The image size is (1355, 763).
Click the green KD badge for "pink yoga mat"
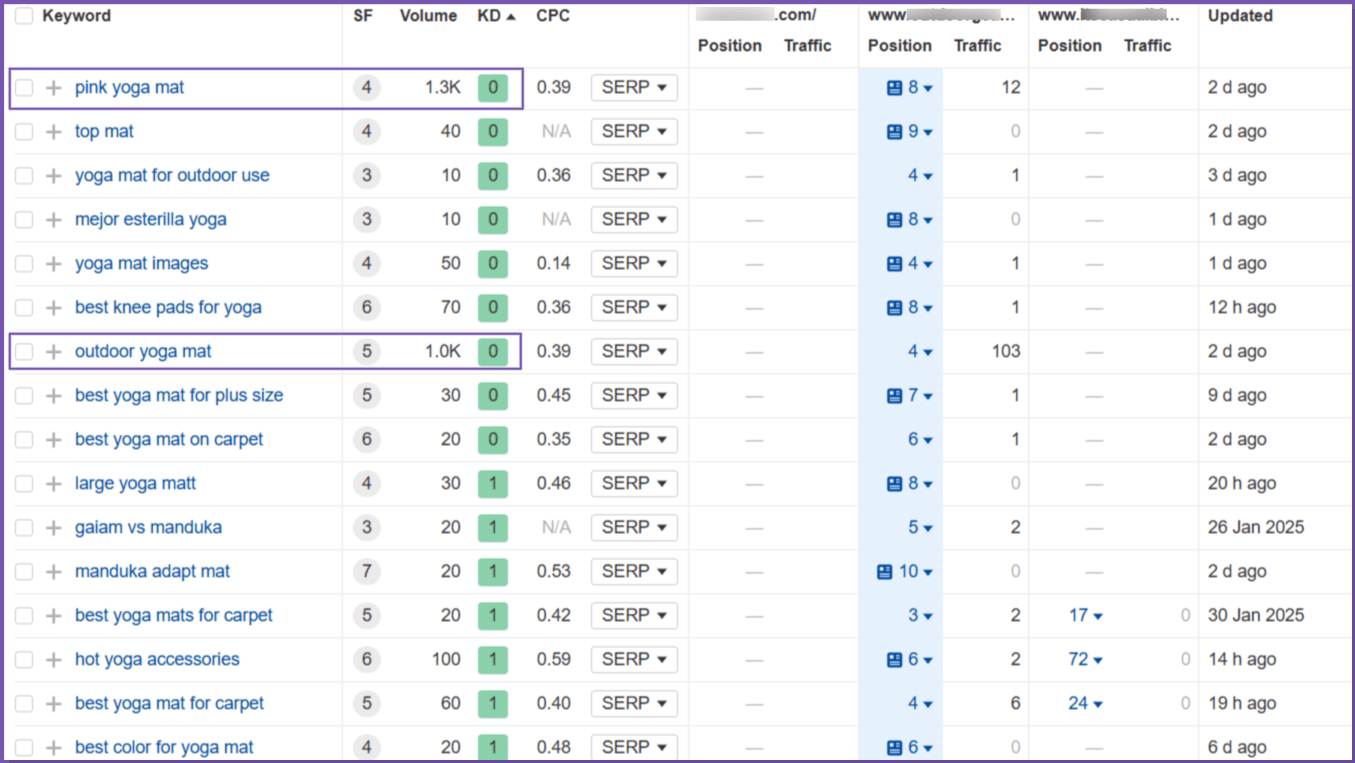[x=492, y=87]
